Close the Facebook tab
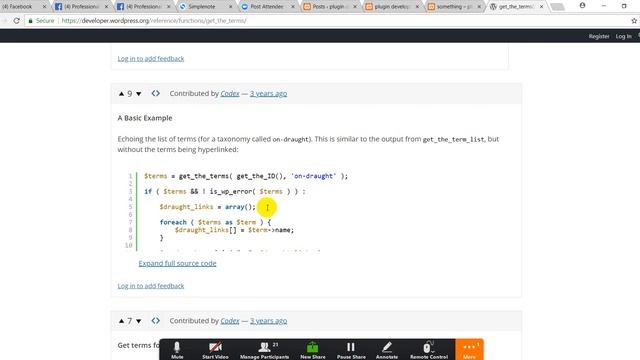 [x=44, y=7]
